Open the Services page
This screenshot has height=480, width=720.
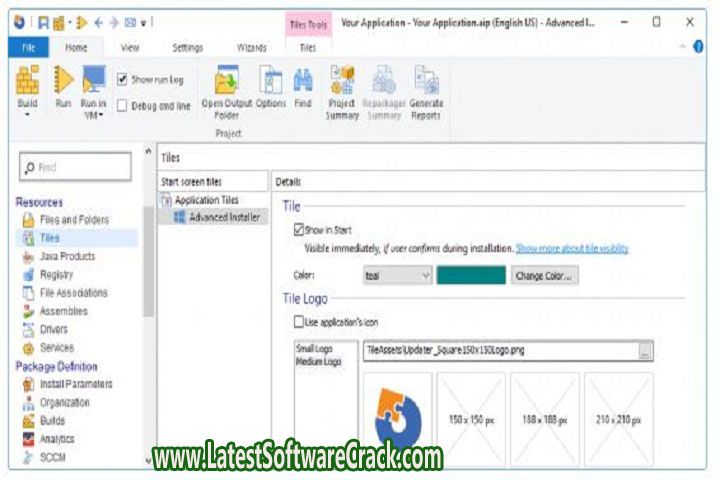pyautogui.click(x=57, y=348)
